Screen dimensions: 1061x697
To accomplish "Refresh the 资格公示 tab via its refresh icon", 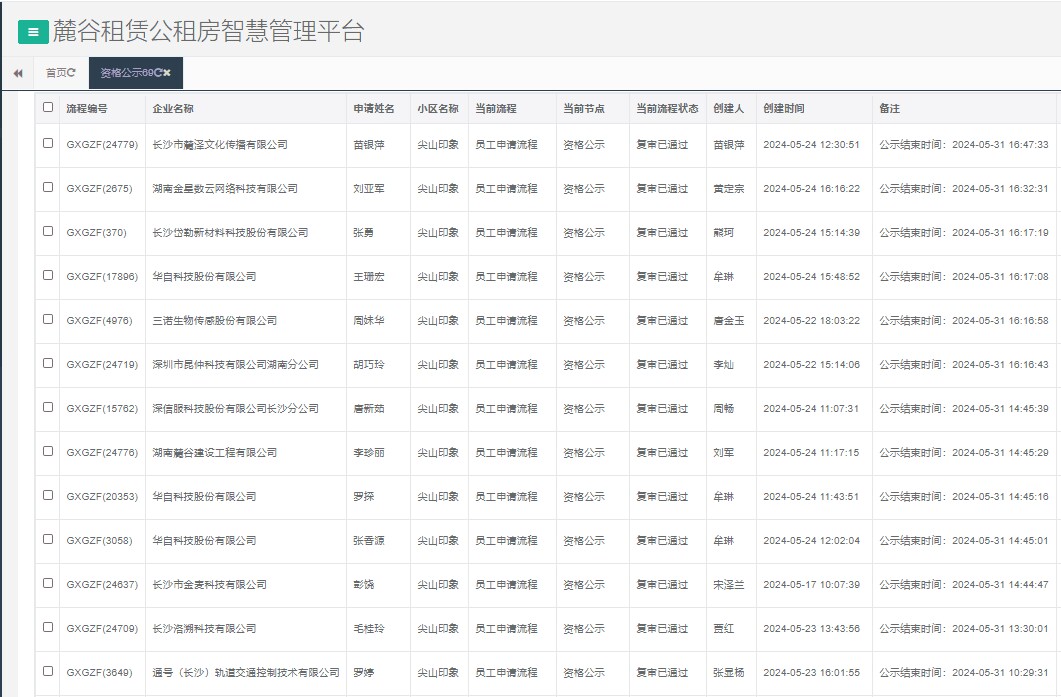I will click(157, 73).
